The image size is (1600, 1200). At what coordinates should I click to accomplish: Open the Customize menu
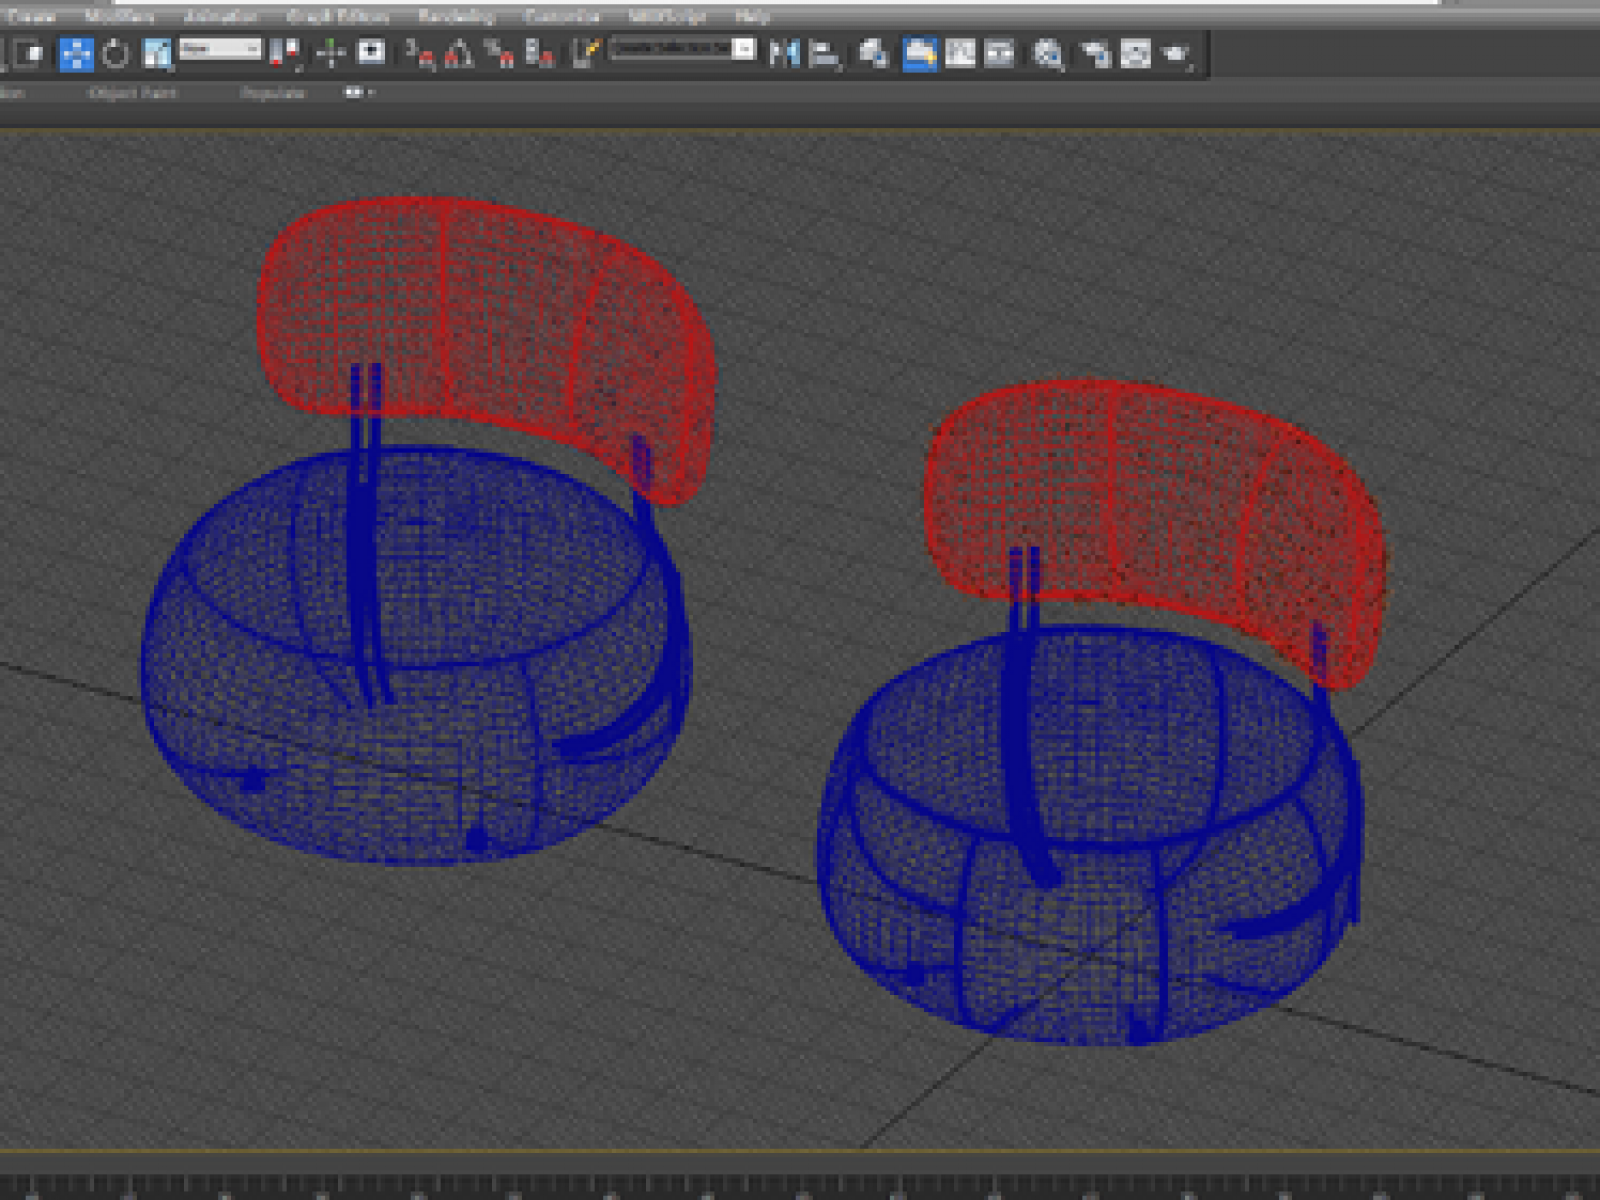(561, 16)
